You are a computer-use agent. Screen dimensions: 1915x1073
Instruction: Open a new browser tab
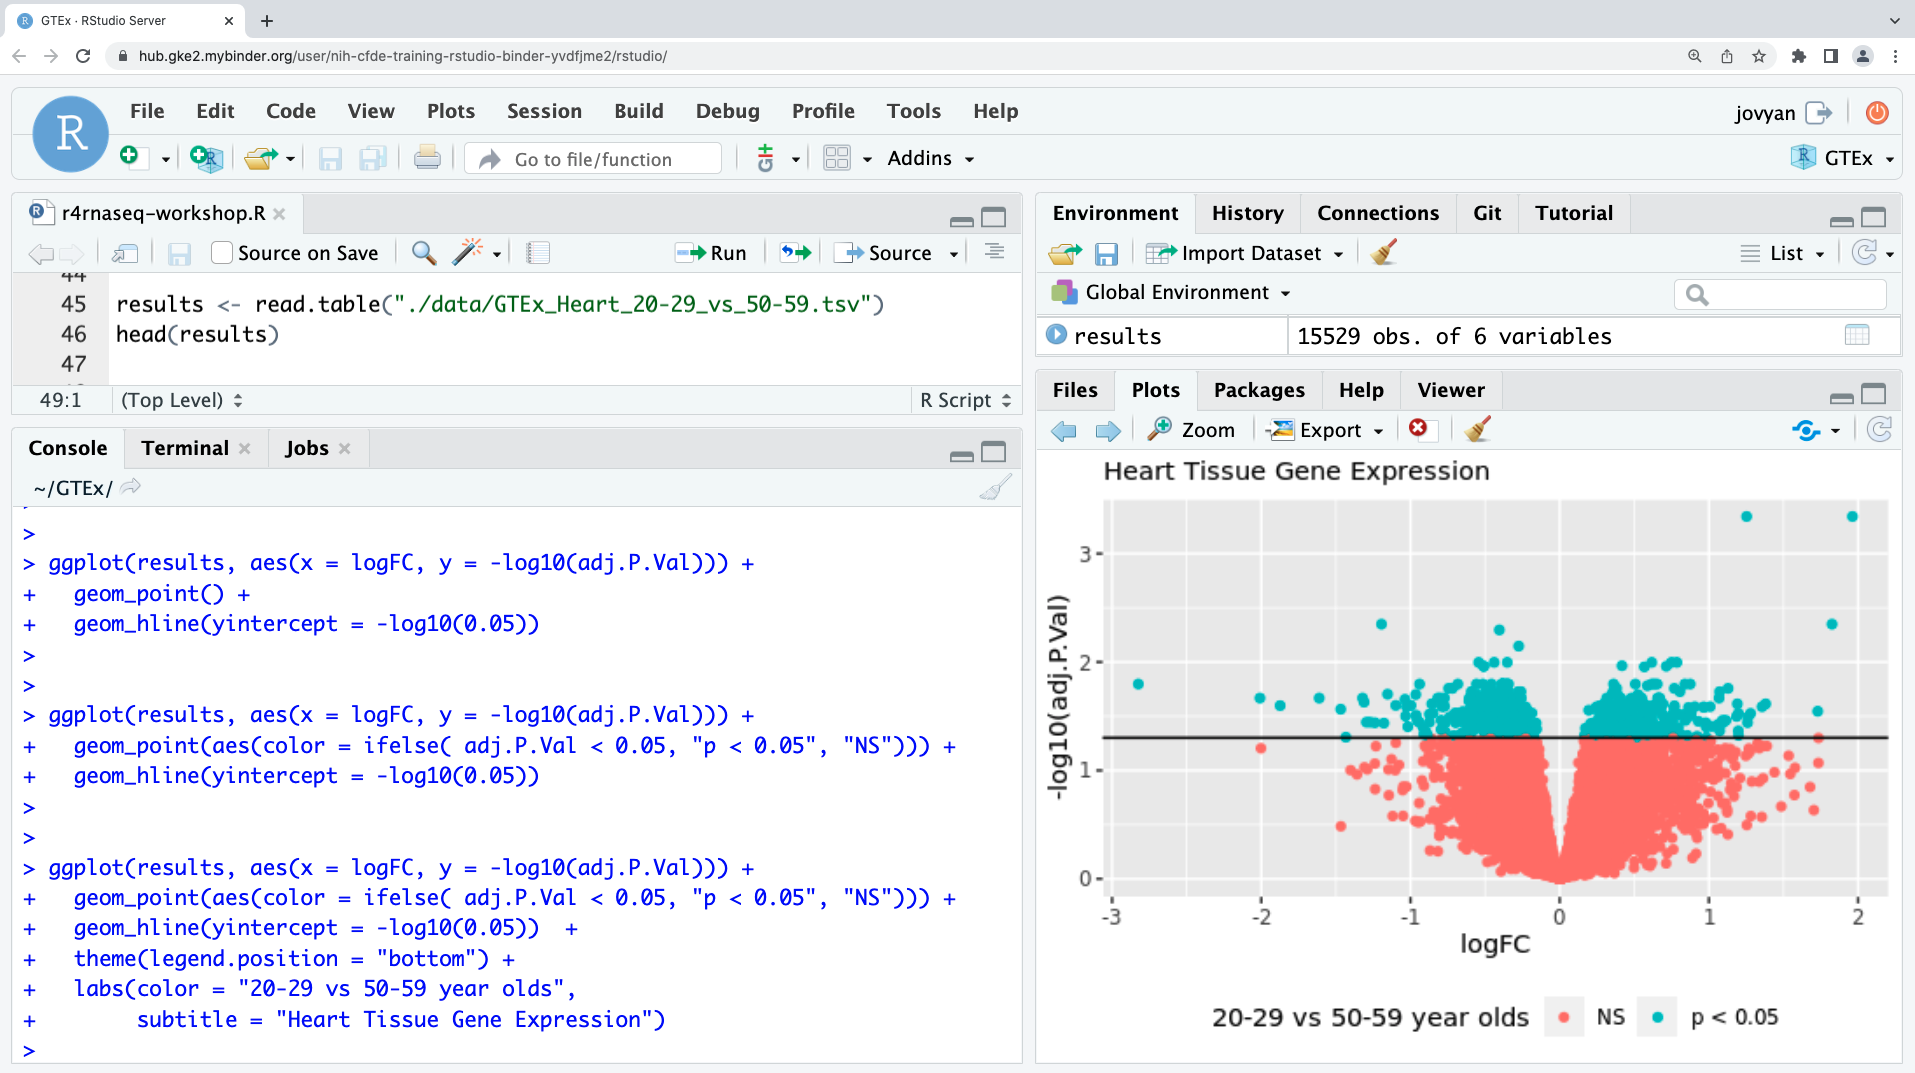pos(267,20)
